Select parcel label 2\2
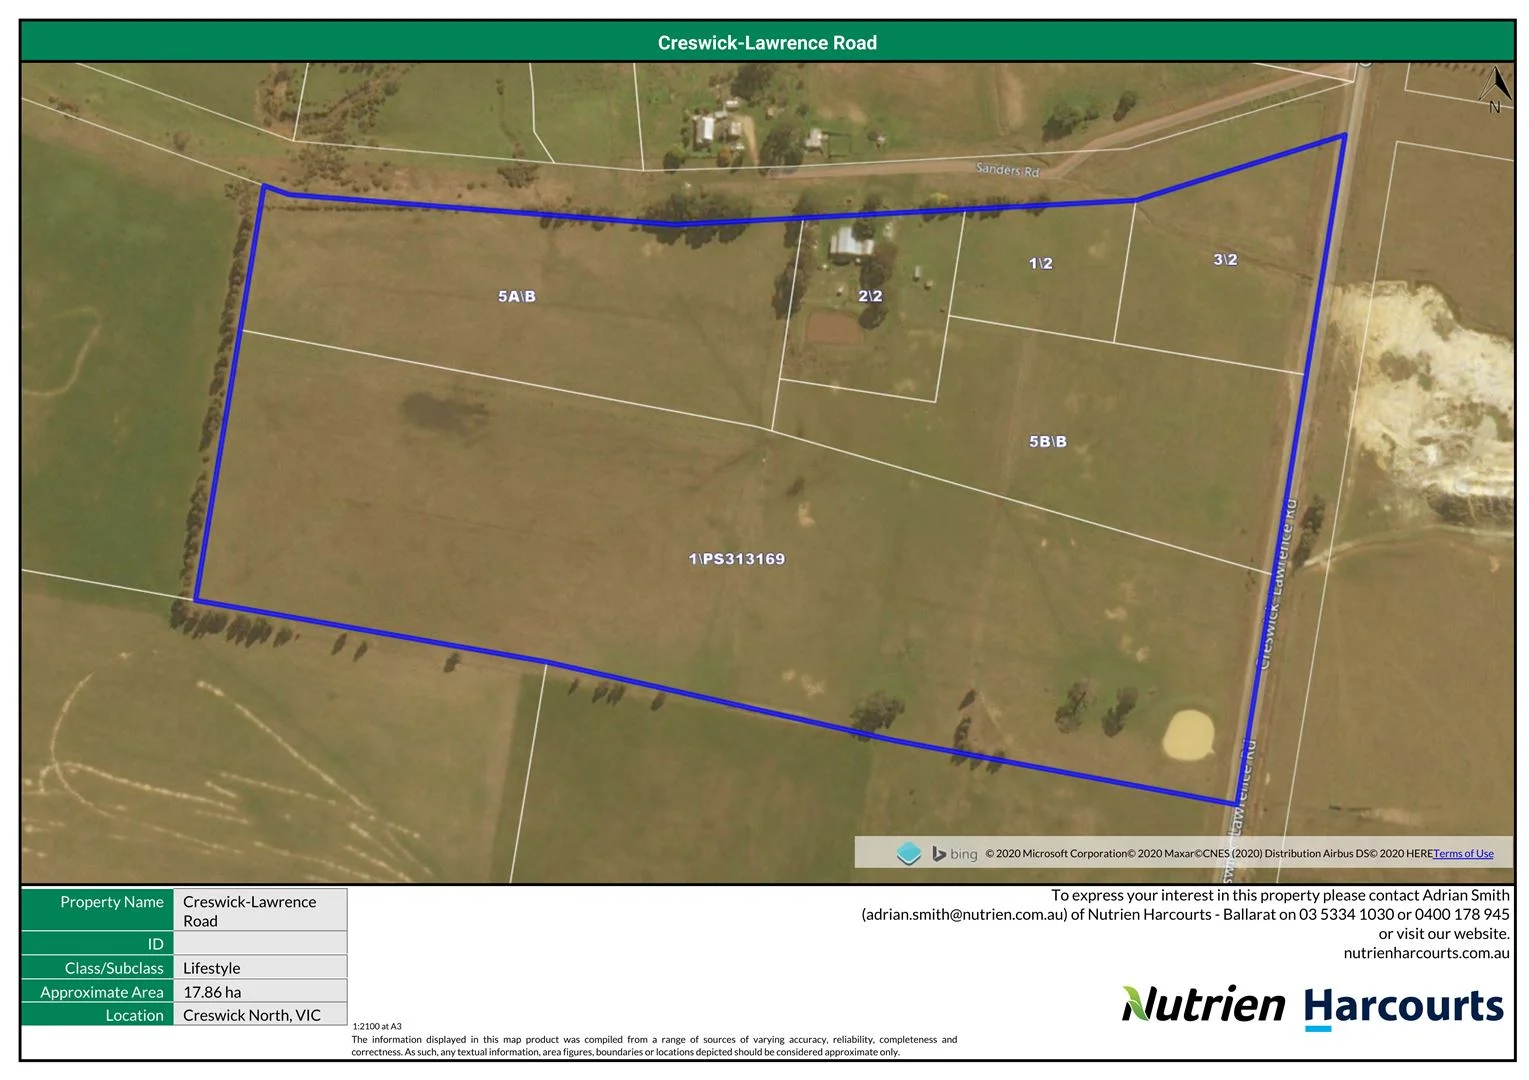This screenshot has height=1080, width=1529. point(870,296)
